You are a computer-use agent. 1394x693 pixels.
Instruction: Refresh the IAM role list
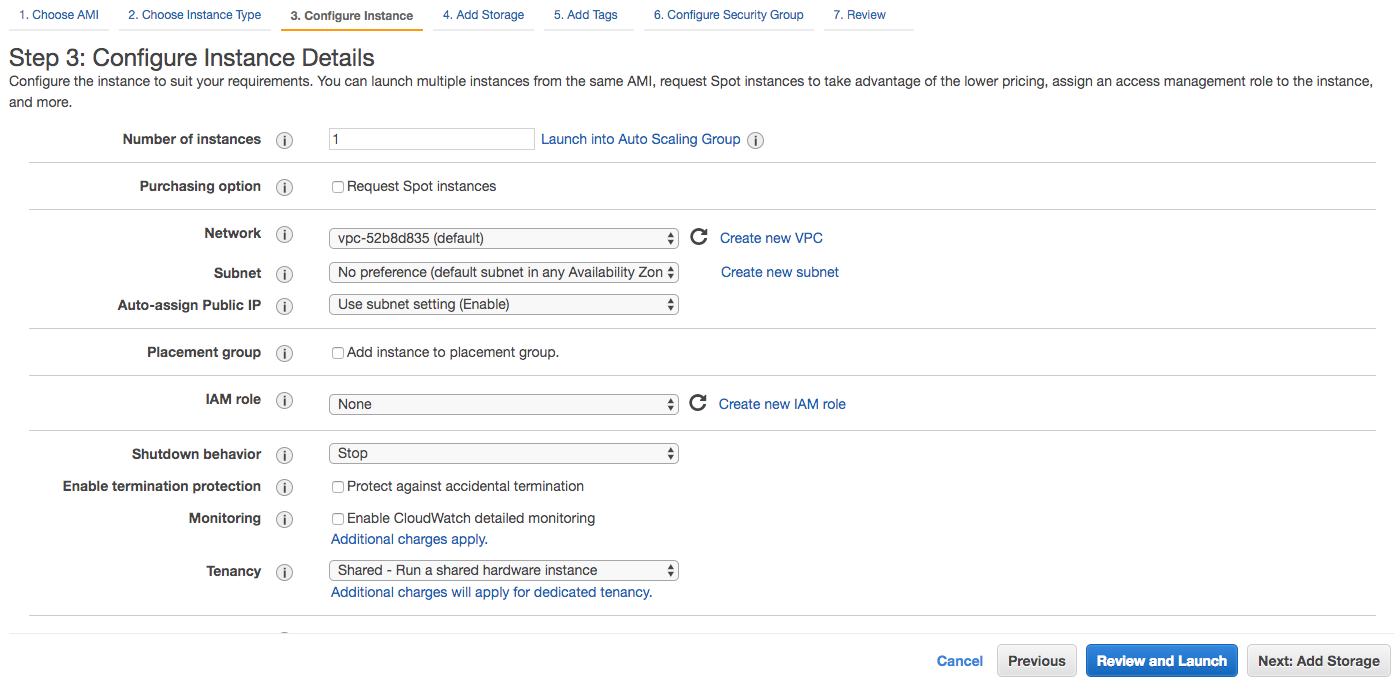tap(698, 403)
